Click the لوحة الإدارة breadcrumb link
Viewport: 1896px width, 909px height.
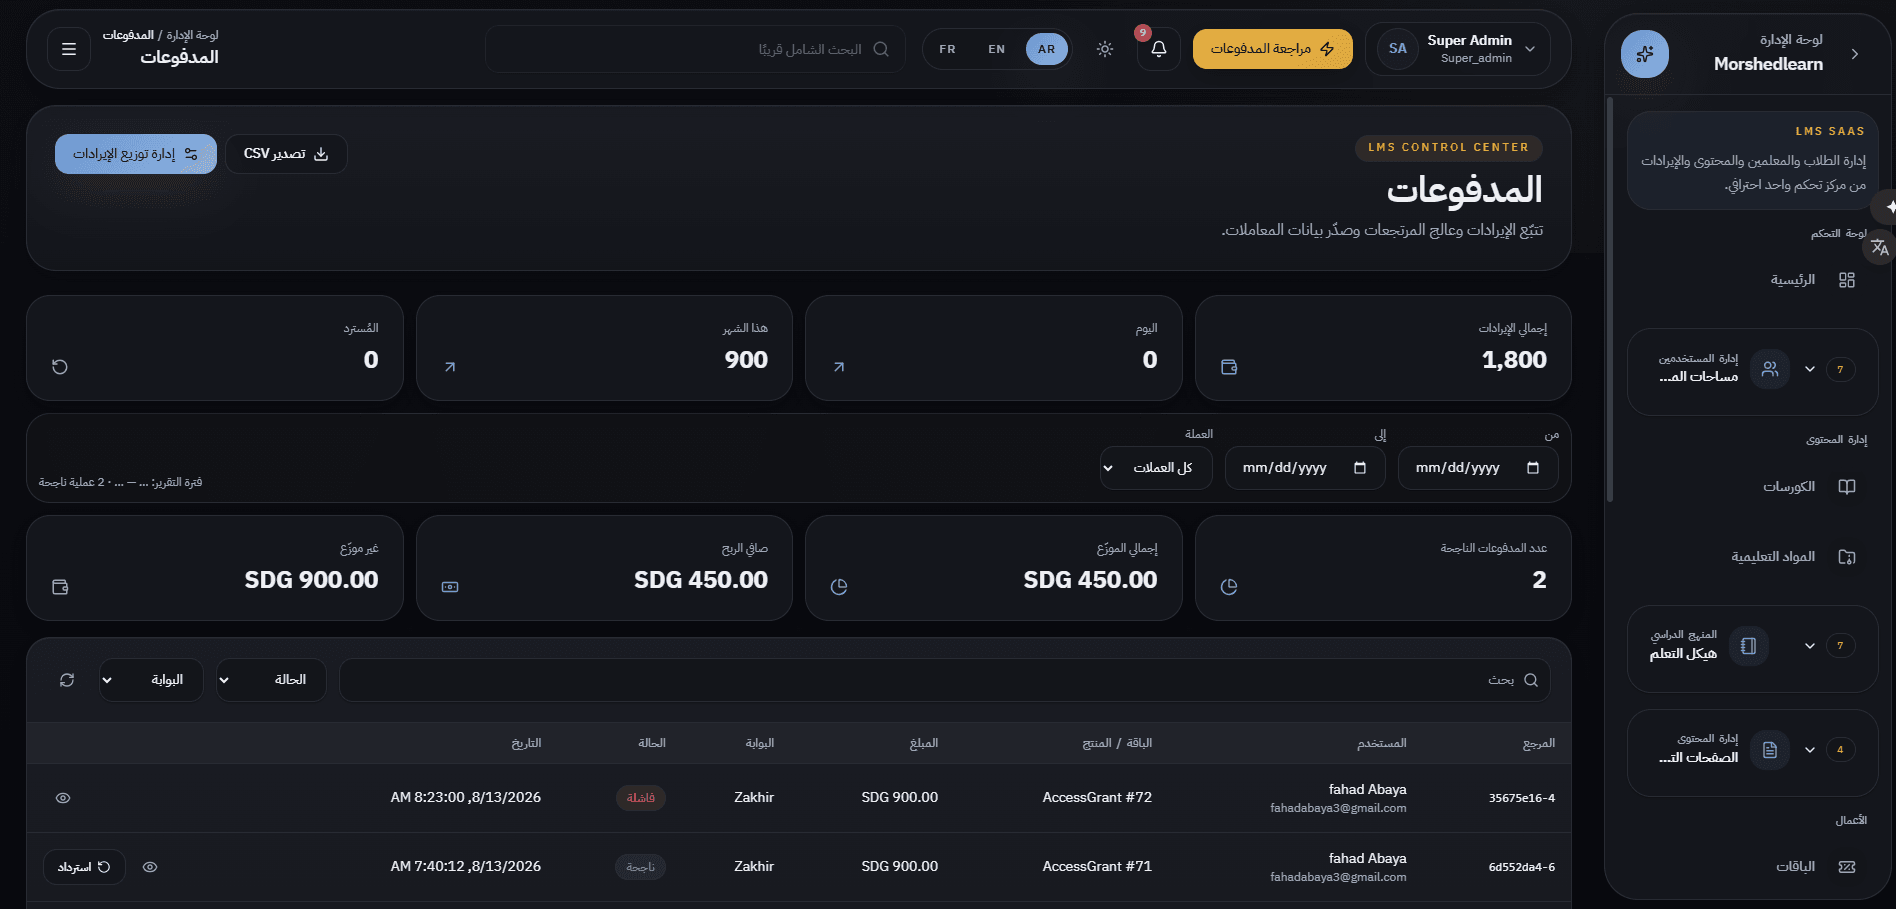(x=192, y=35)
